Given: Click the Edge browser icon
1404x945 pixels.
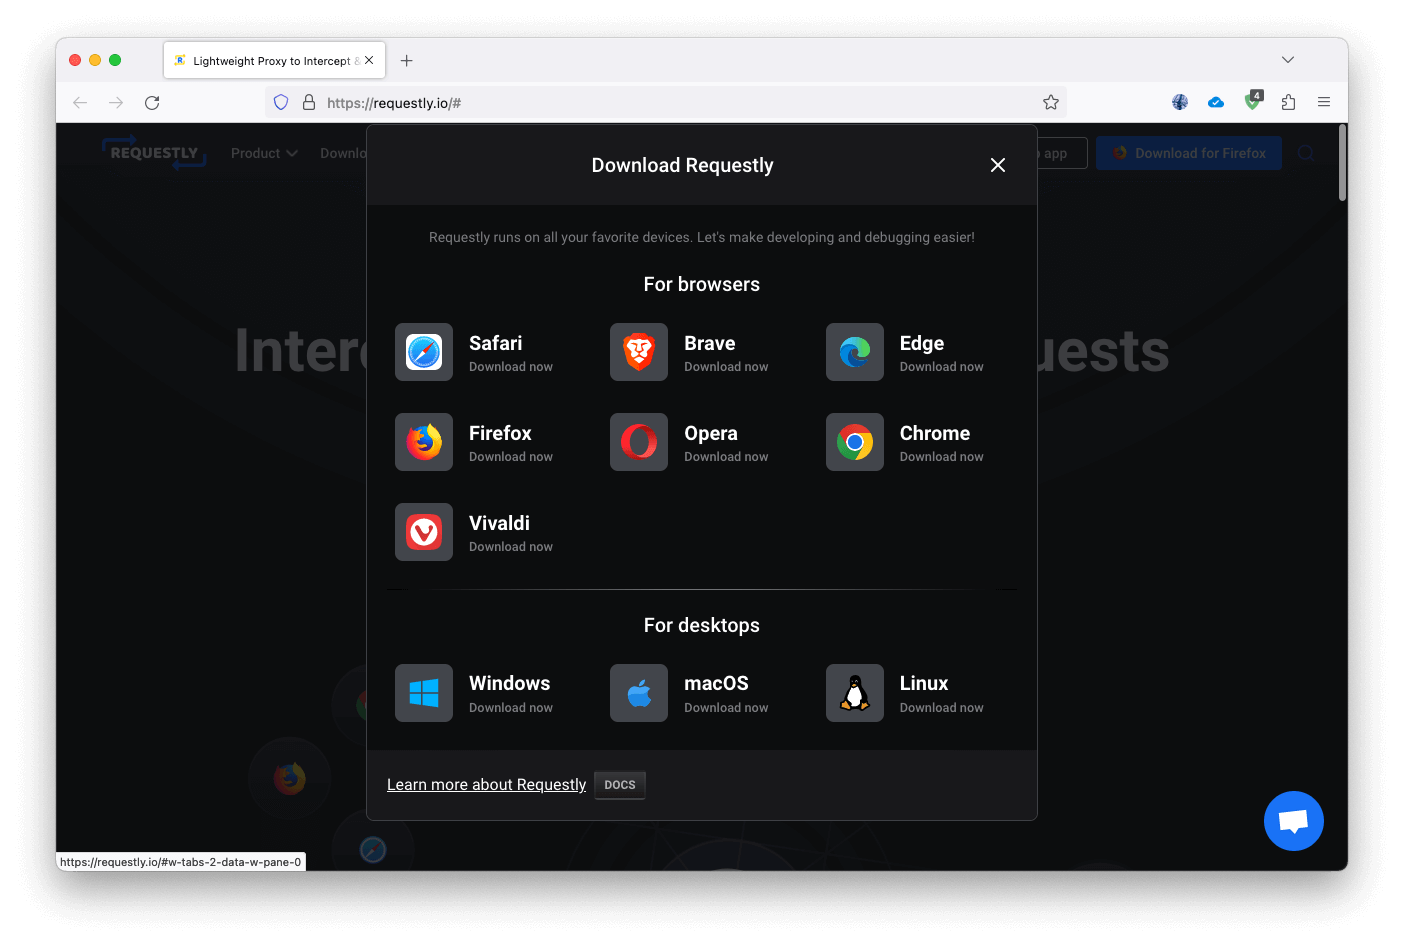Looking at the screenshot, I should (855, 352).
